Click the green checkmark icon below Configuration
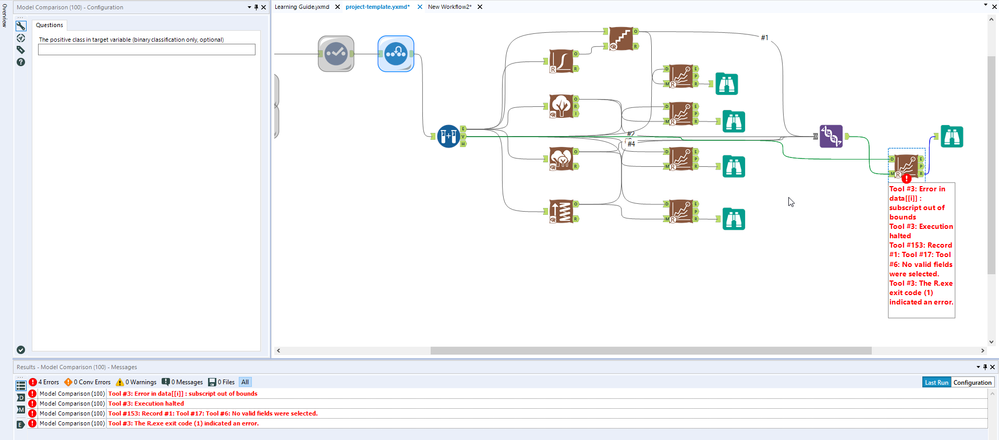Screen dimensions: 999x440 click(20, 350)
